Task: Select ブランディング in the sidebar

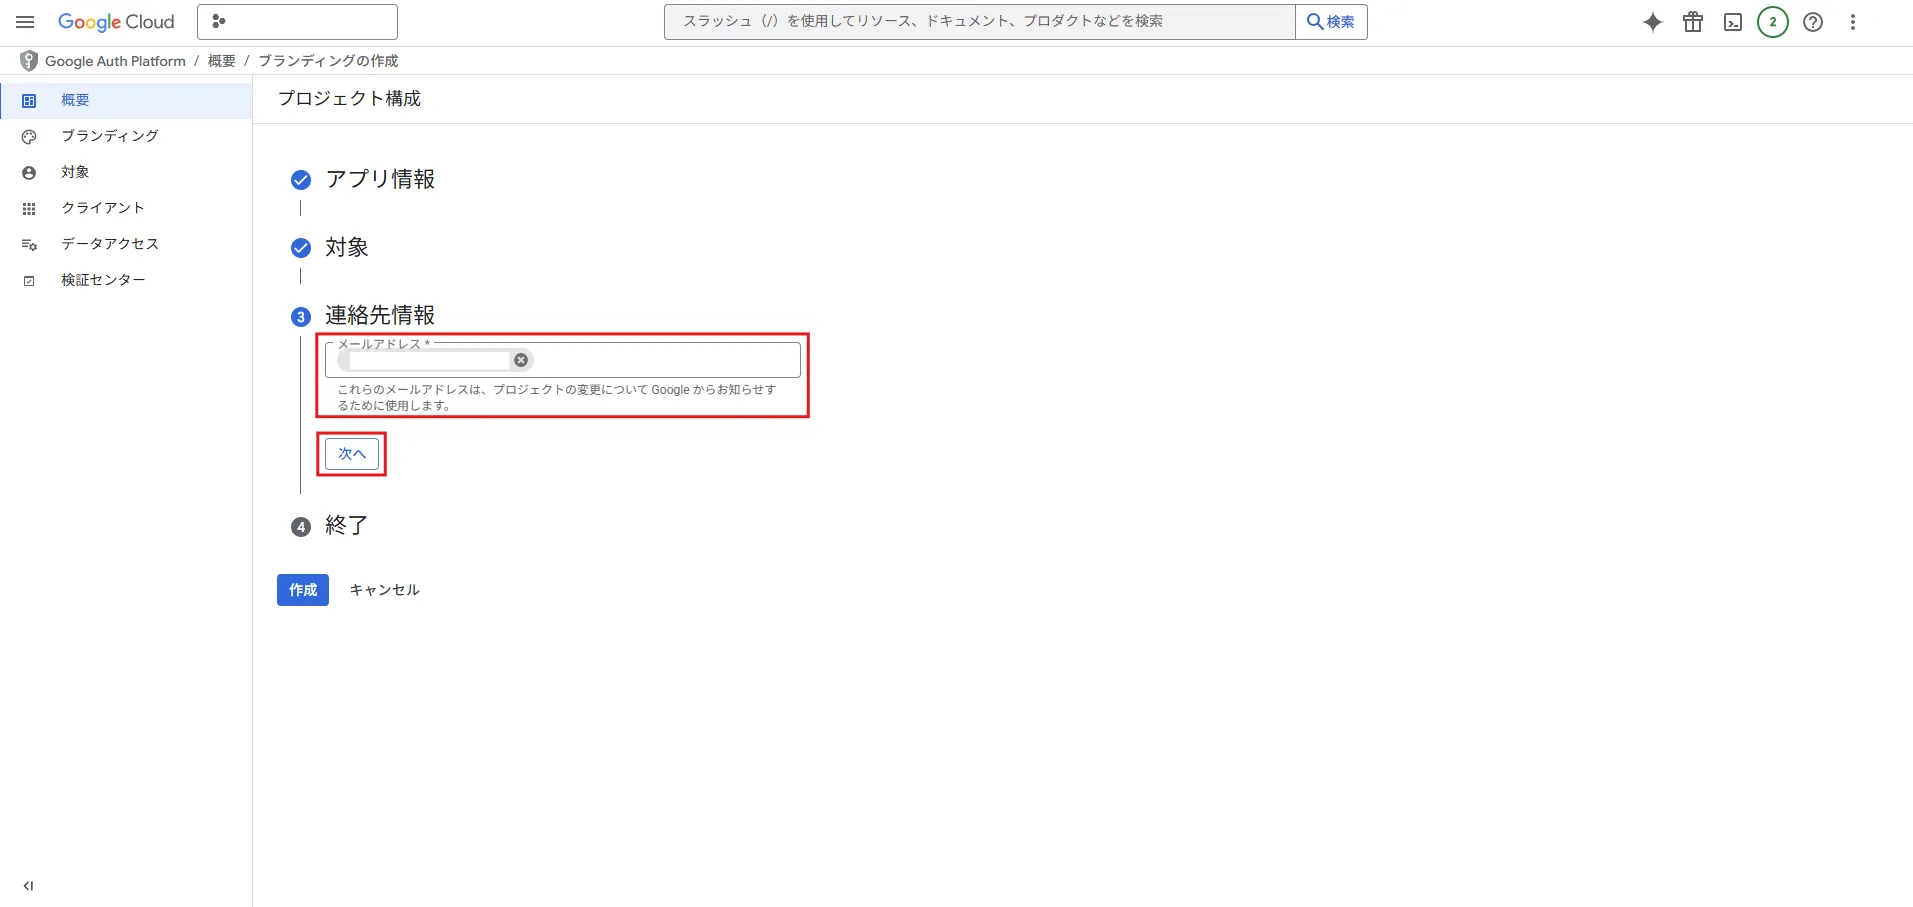Action: (x=110, y=136)
